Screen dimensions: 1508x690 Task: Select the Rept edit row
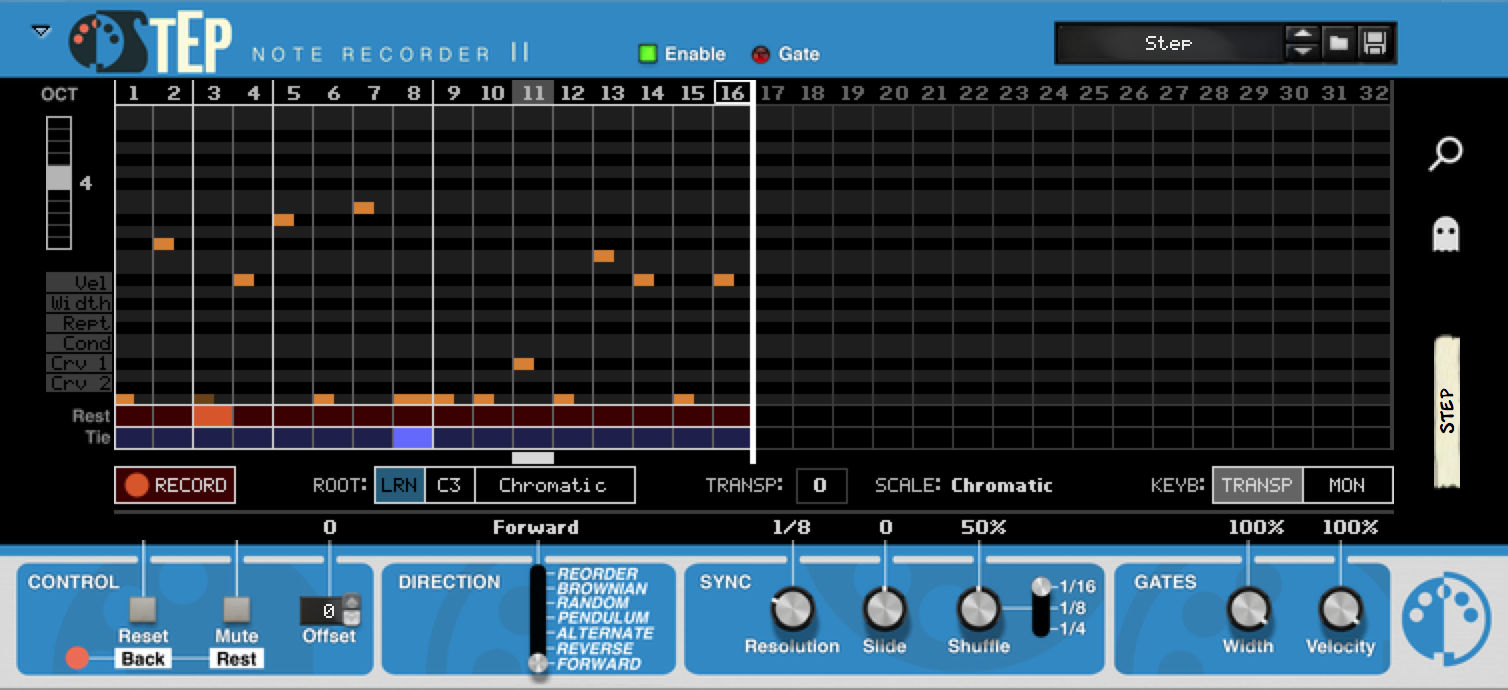pos(78,323)
